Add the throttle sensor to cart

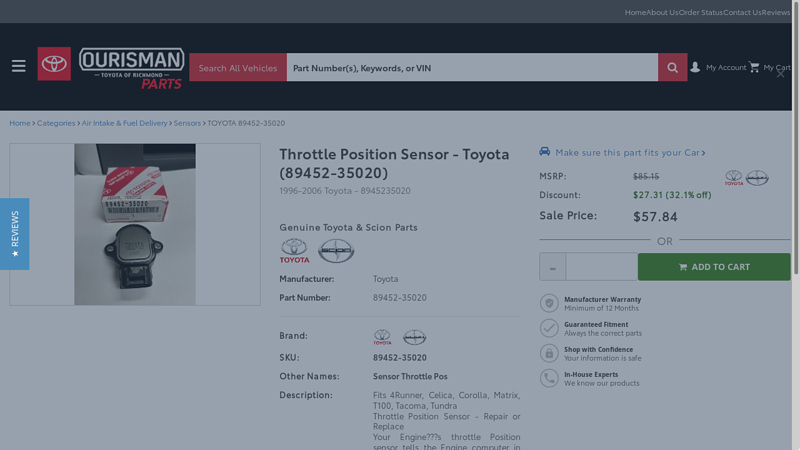click(x=714, y=267)
